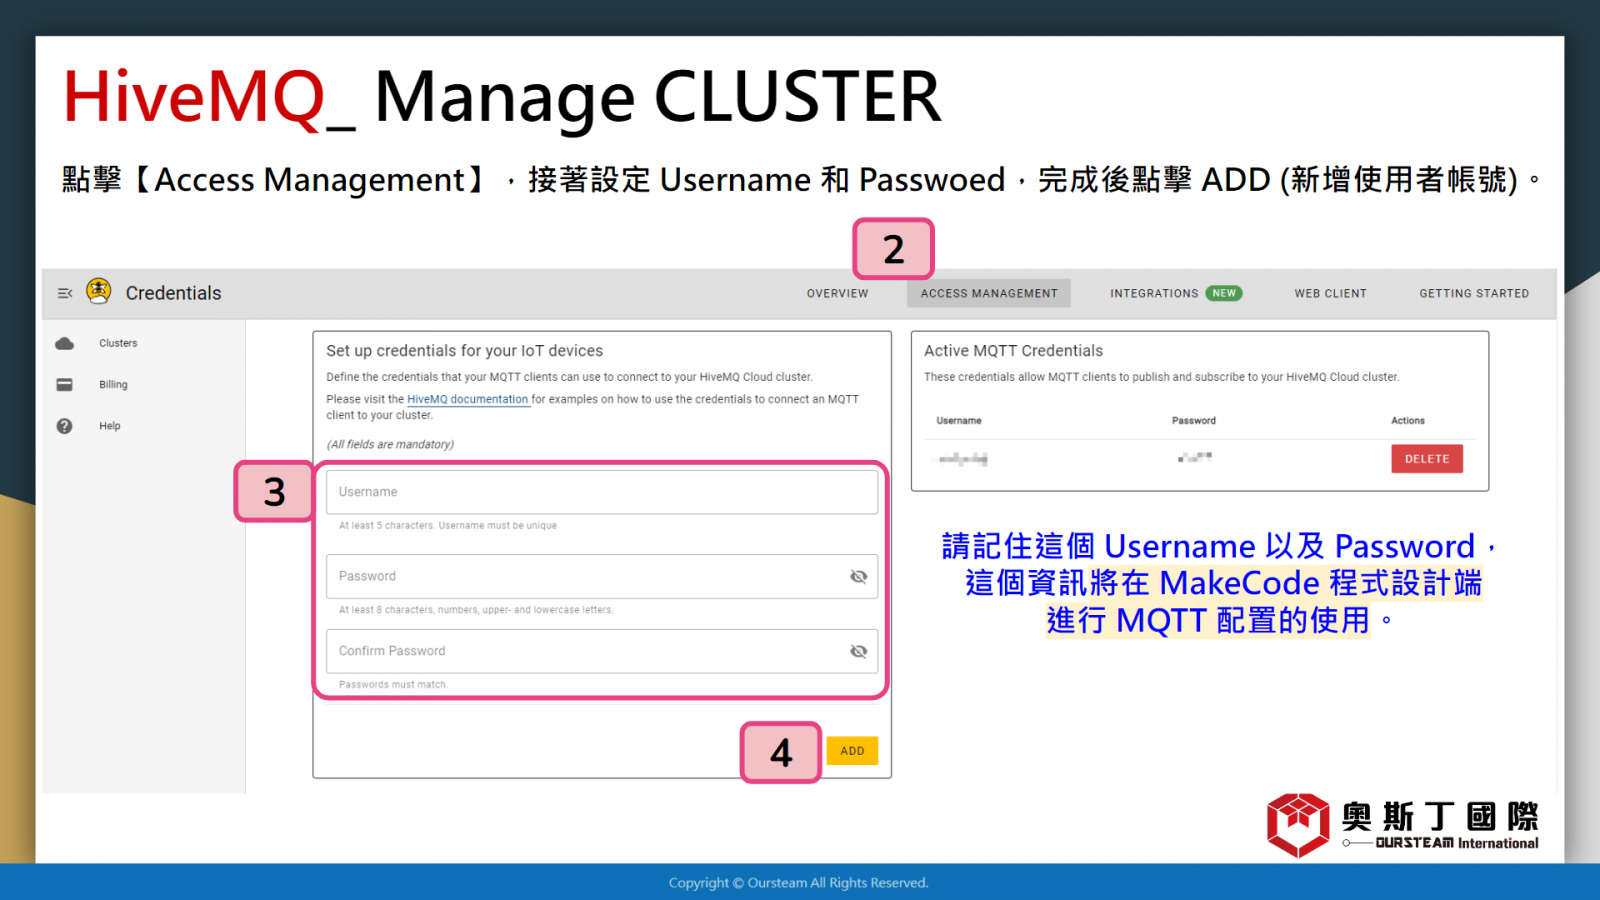Click the Password column header
This screenshot has width=1600, height=900.
tap(1194, 421)
